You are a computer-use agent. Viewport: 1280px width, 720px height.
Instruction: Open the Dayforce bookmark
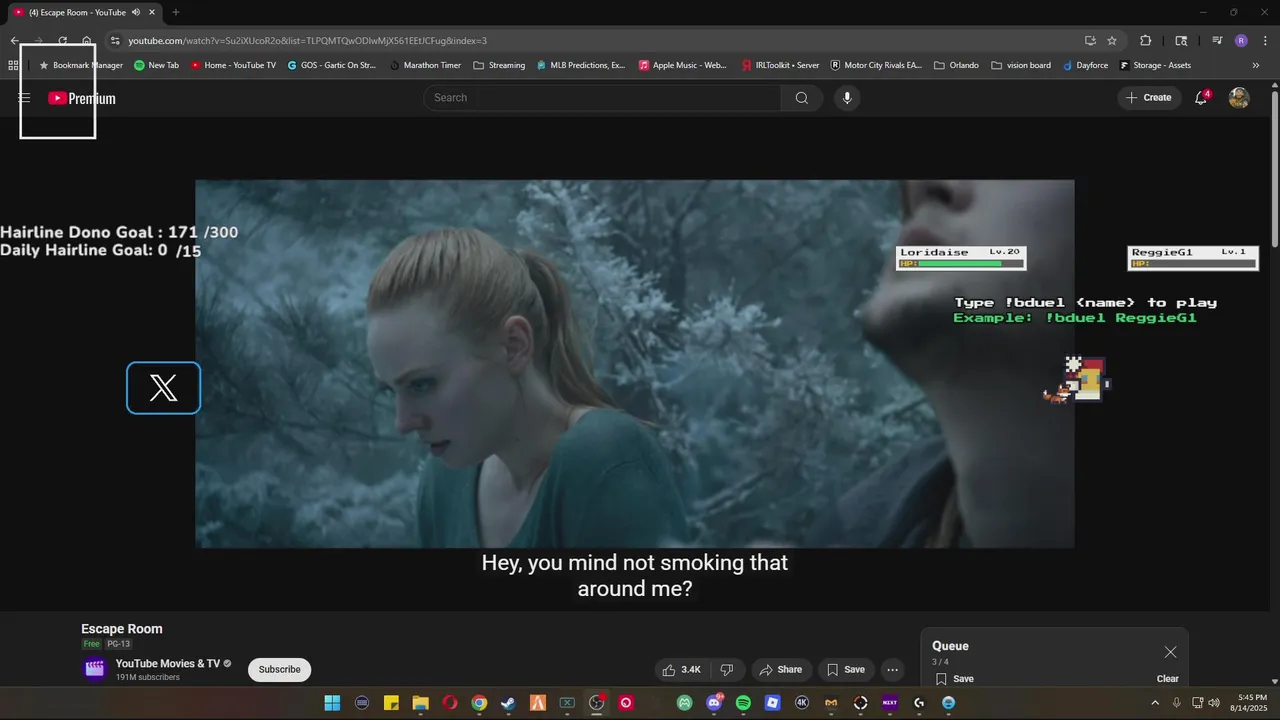point(1085,65)
